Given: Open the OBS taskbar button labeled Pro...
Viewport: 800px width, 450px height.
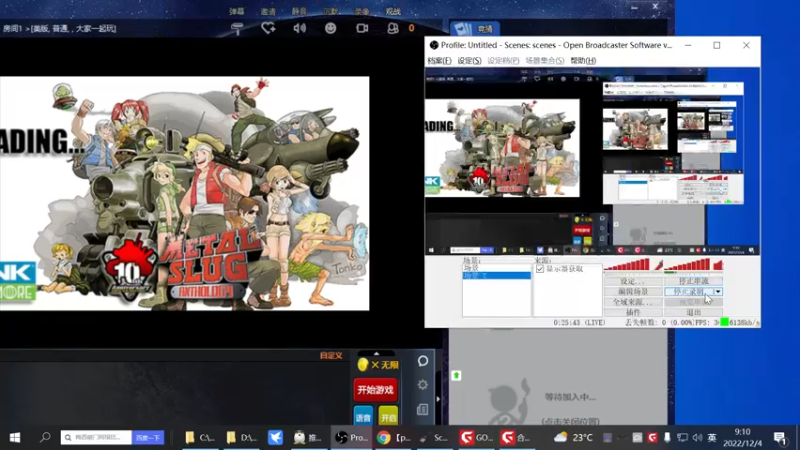Looking at the screenshot, I should pyautogui.click(x=352, y=437).
